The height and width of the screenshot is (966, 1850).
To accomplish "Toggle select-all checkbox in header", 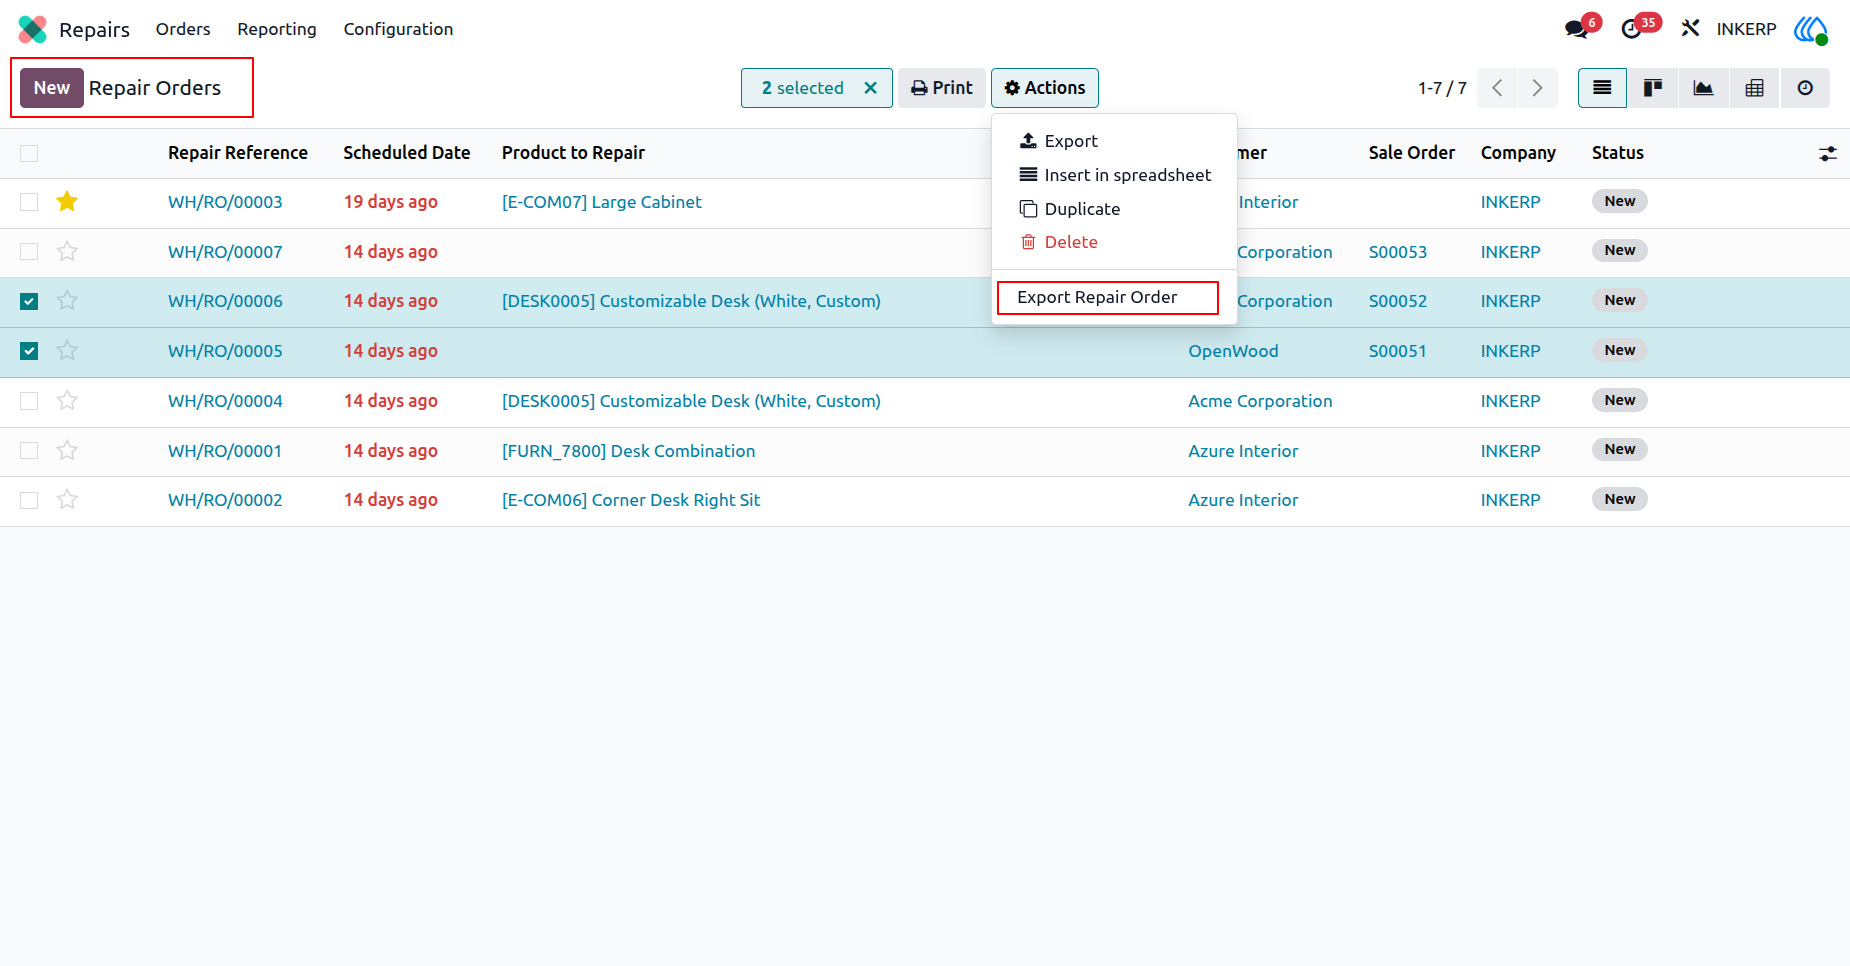I will (x=29, y=153).
